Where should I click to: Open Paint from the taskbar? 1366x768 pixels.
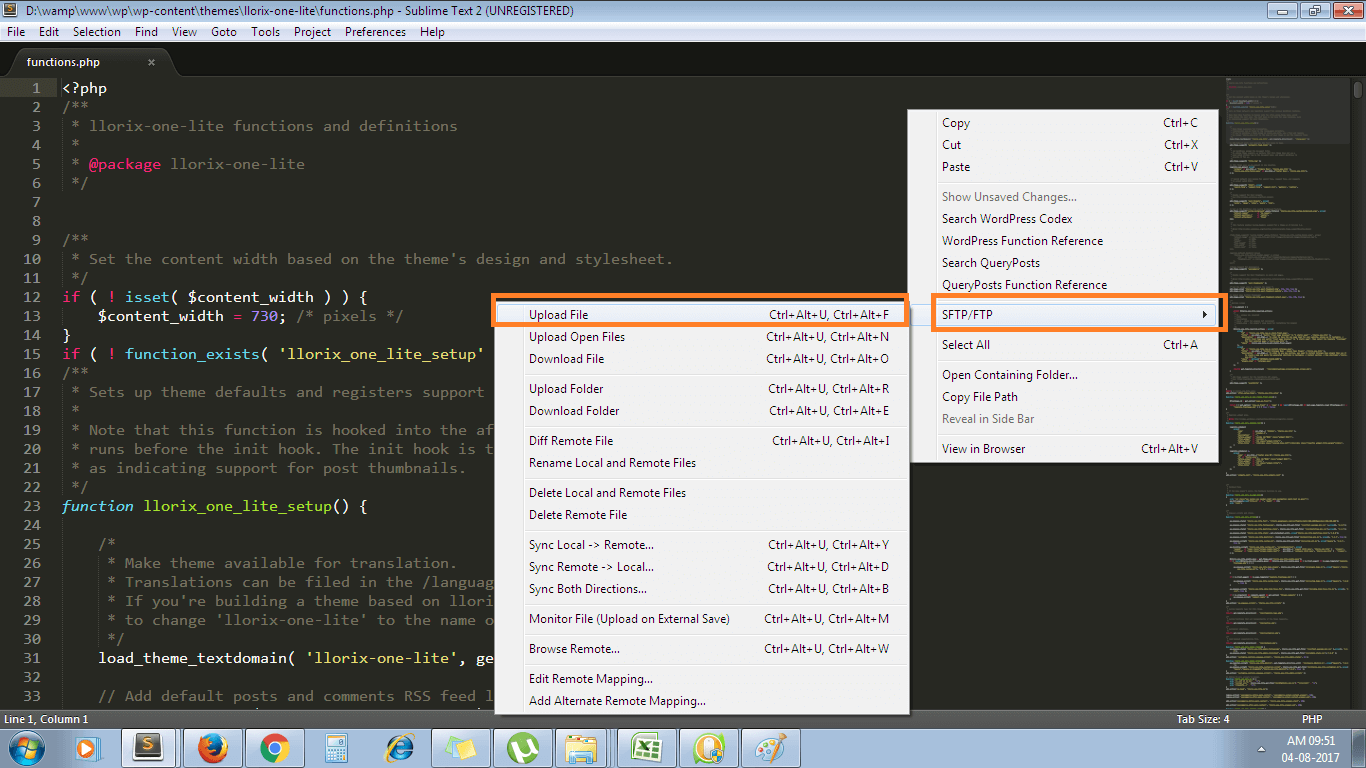point(769,748)
